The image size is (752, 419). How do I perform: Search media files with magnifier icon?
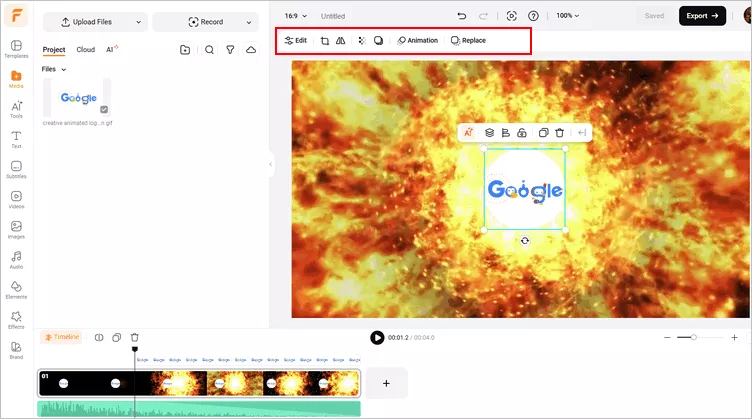coord(210,49)
